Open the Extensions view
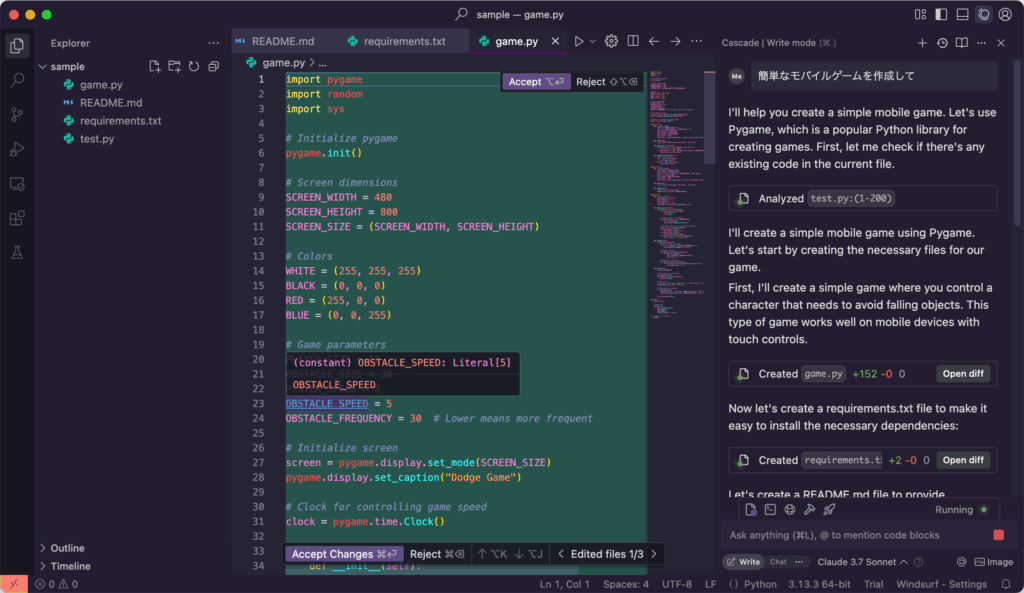The image size is (1024, 593). (x=18, y=218)
